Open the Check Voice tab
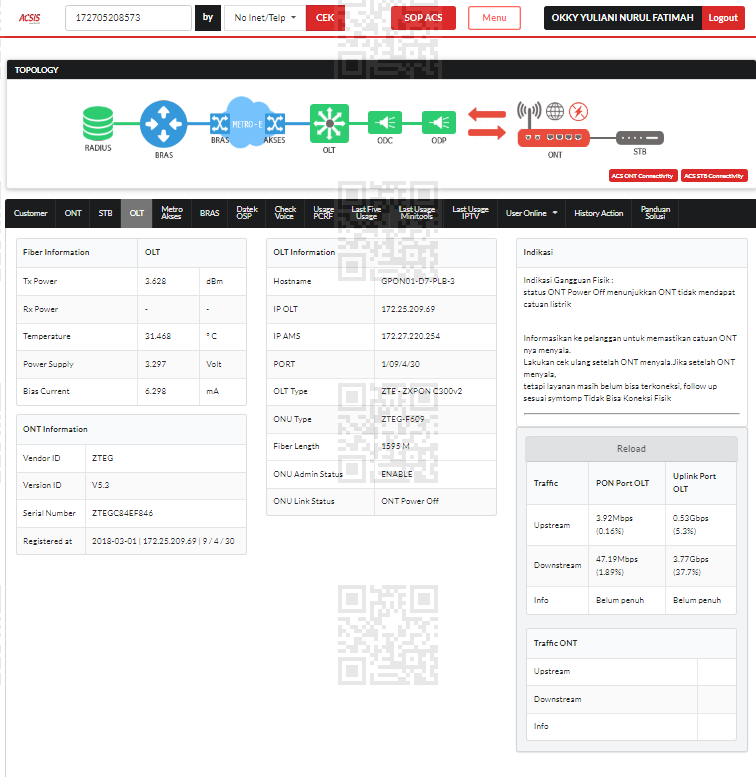Screen dimensions: 756x777 click(x=285, y=213)
